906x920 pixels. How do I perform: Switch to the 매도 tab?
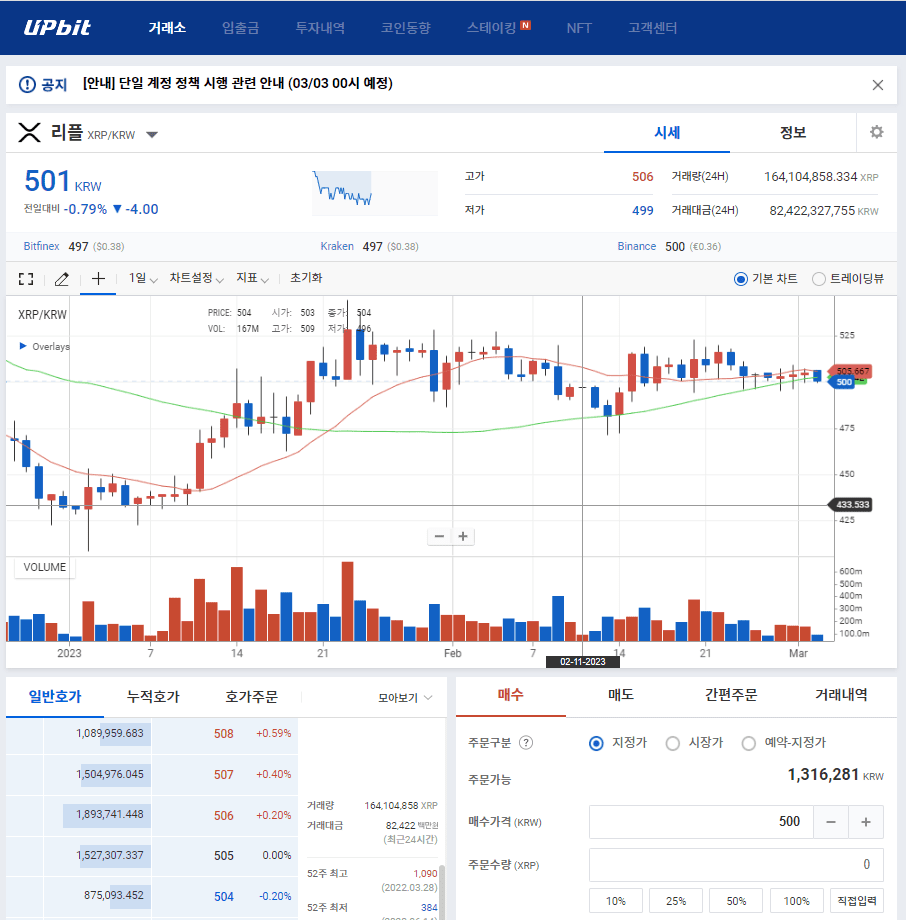620,695
